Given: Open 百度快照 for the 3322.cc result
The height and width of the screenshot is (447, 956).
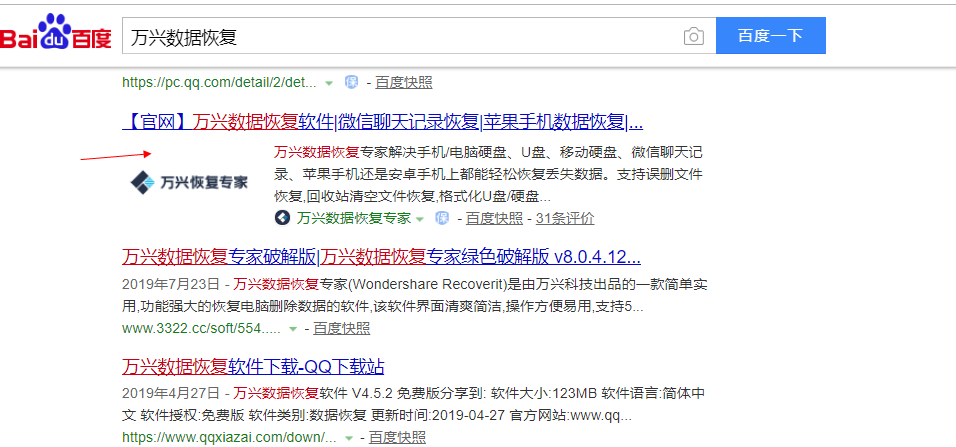Looking at the screenshot, I should point(341,329).
